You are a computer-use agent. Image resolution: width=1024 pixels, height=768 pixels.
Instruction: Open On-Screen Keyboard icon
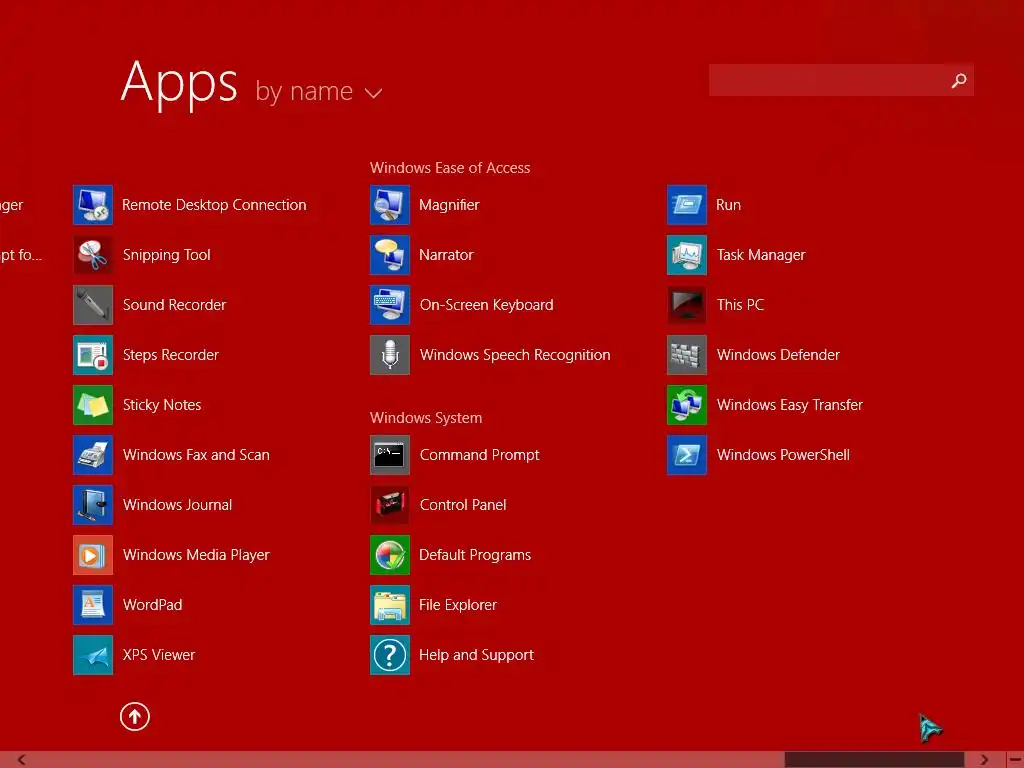point(390,305)
